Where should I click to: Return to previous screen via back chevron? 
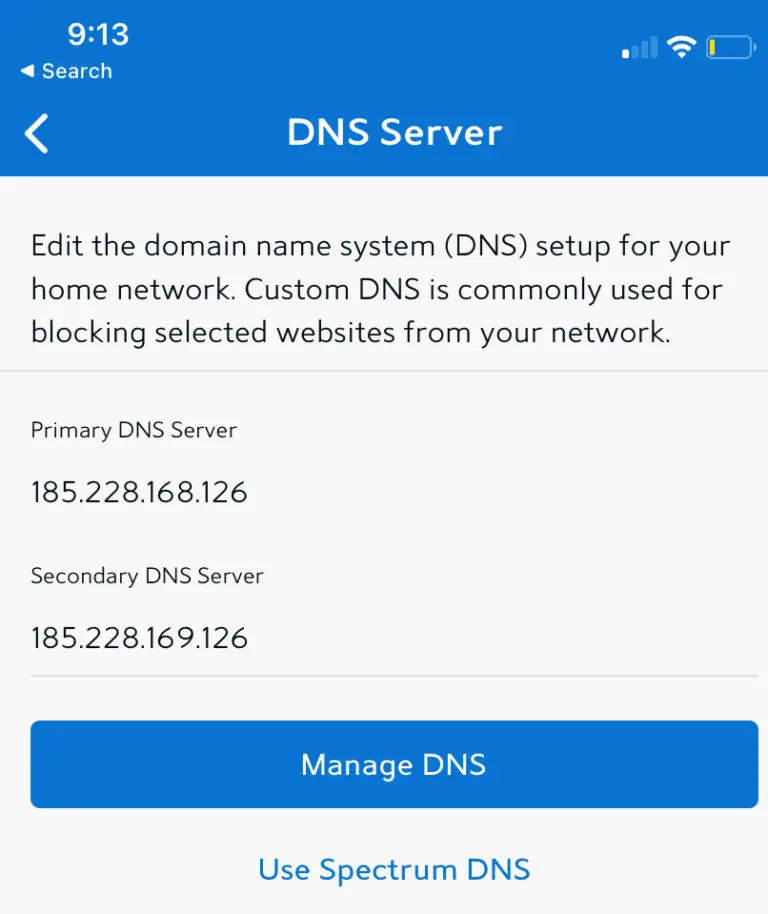point(37,132)
